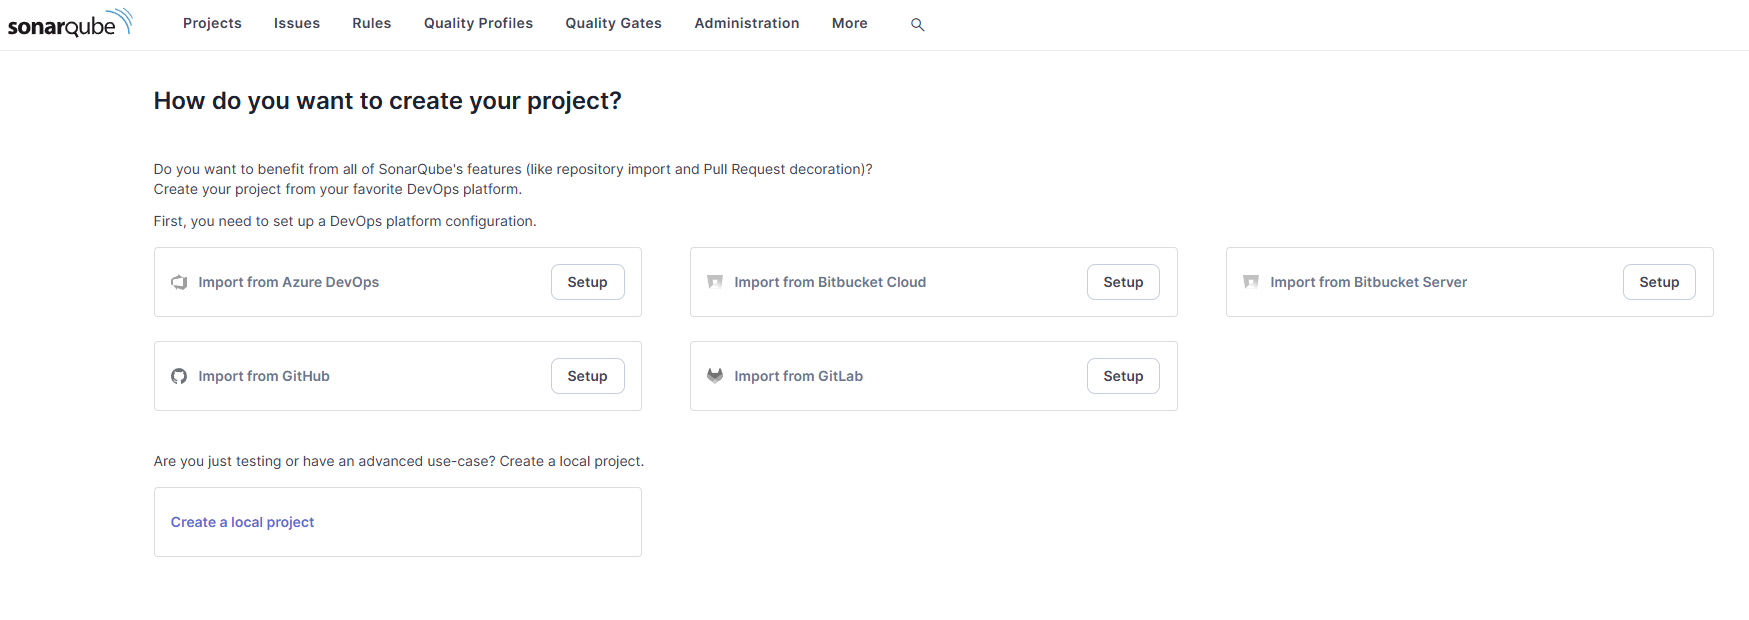This screenshot has width=1749, height=620.
Task: Click the Azure DevOps icon
Action: 179,282
